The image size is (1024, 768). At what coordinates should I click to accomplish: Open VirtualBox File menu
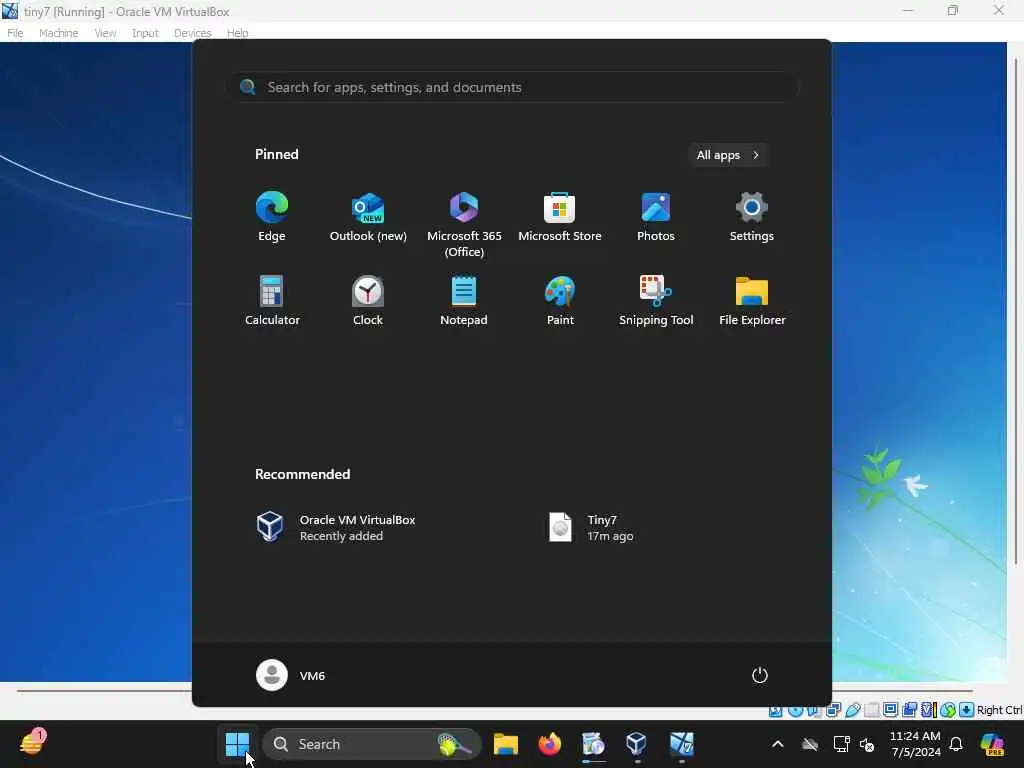[15, 33]
